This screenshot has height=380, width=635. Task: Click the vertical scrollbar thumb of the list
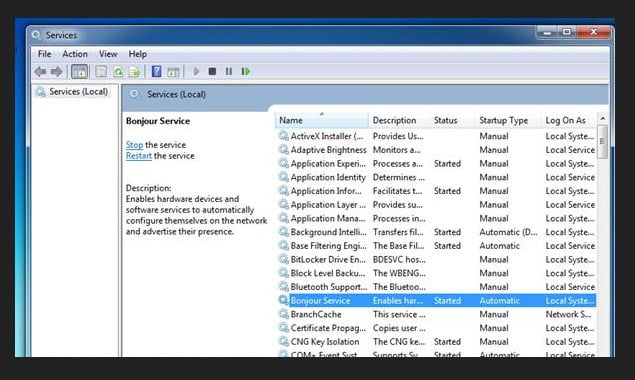click(x=603, y=142)
